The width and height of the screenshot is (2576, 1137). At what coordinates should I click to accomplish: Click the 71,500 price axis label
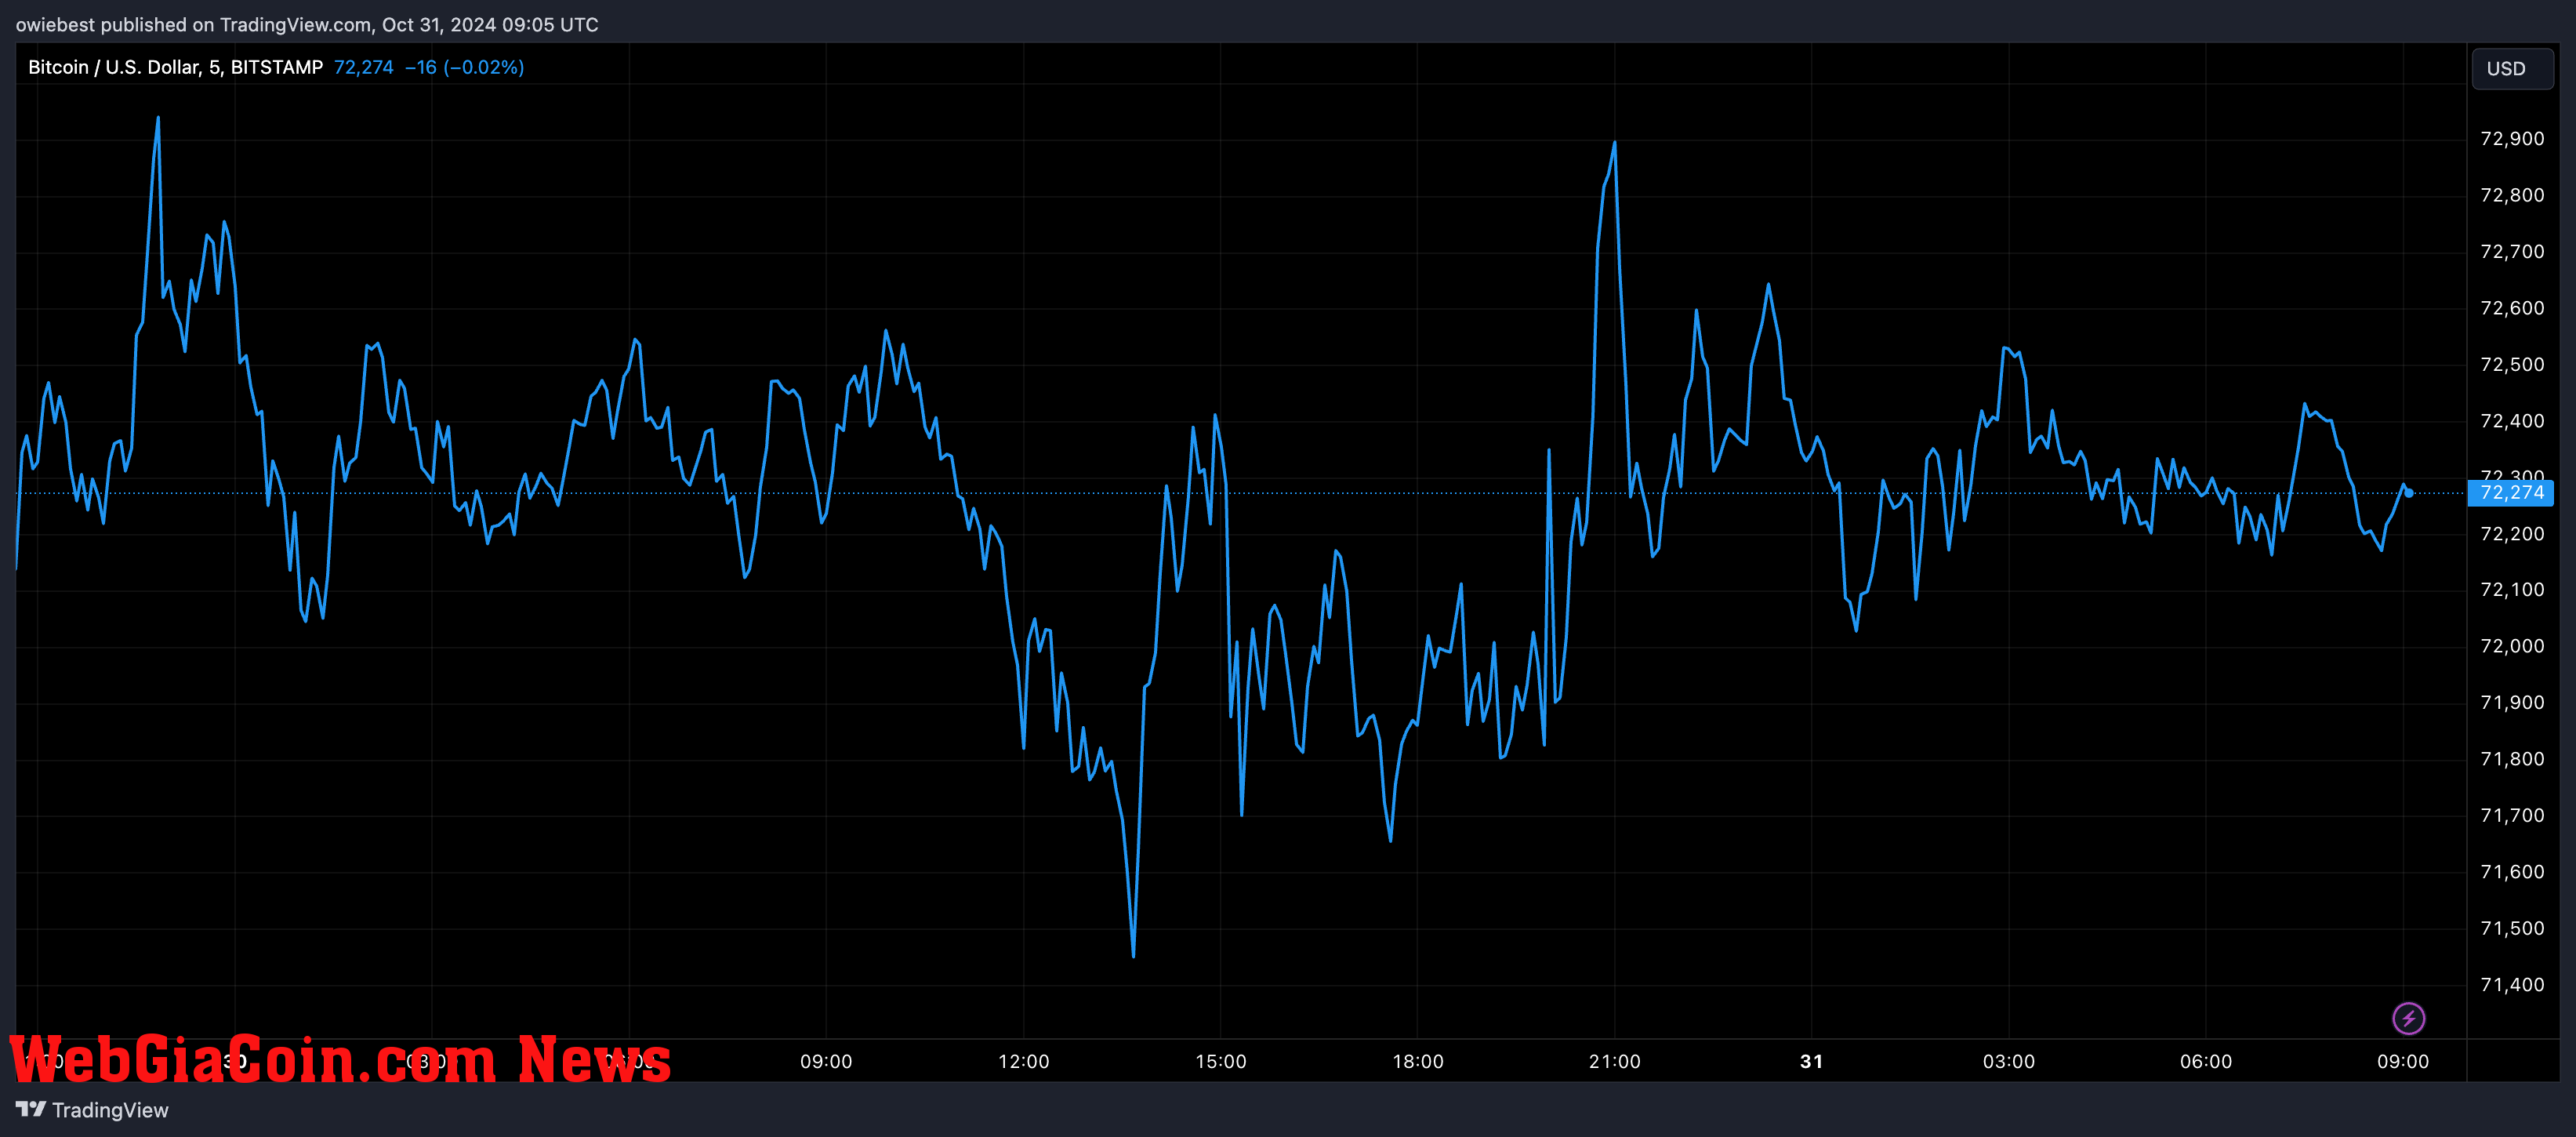tap(2512, 929)
